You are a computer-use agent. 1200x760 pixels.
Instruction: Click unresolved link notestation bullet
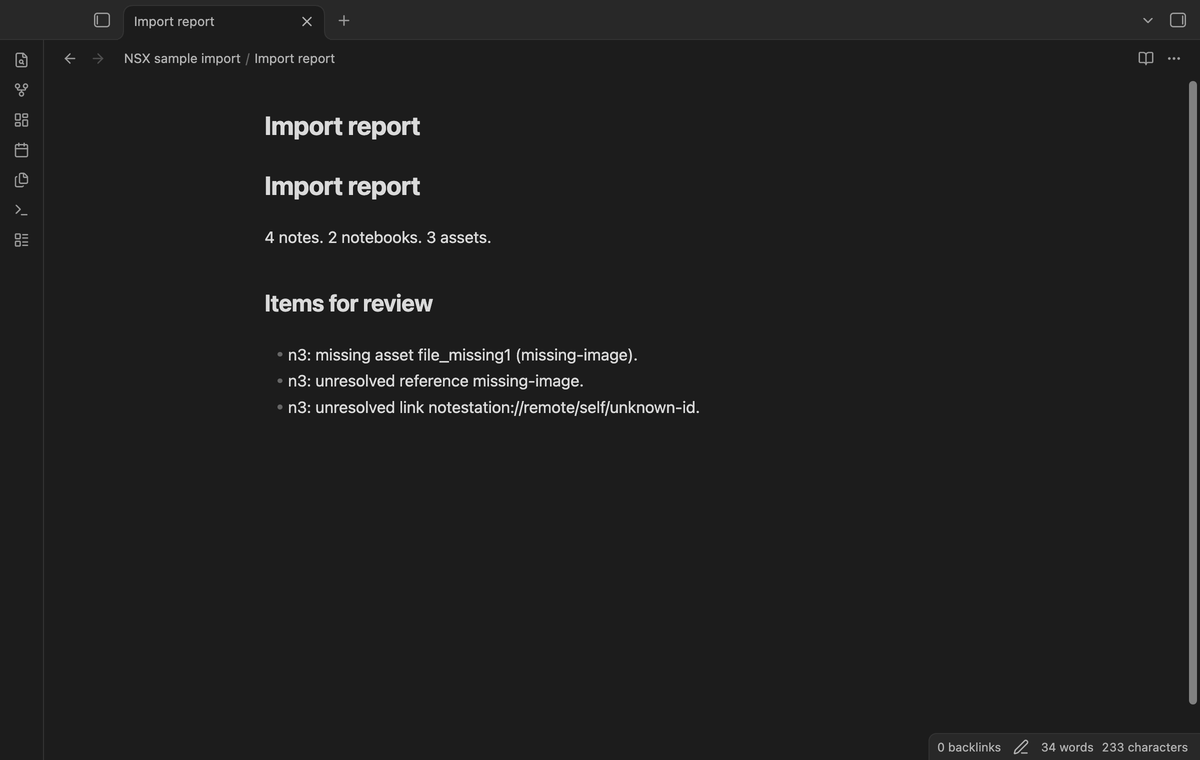tap(493, 407)
